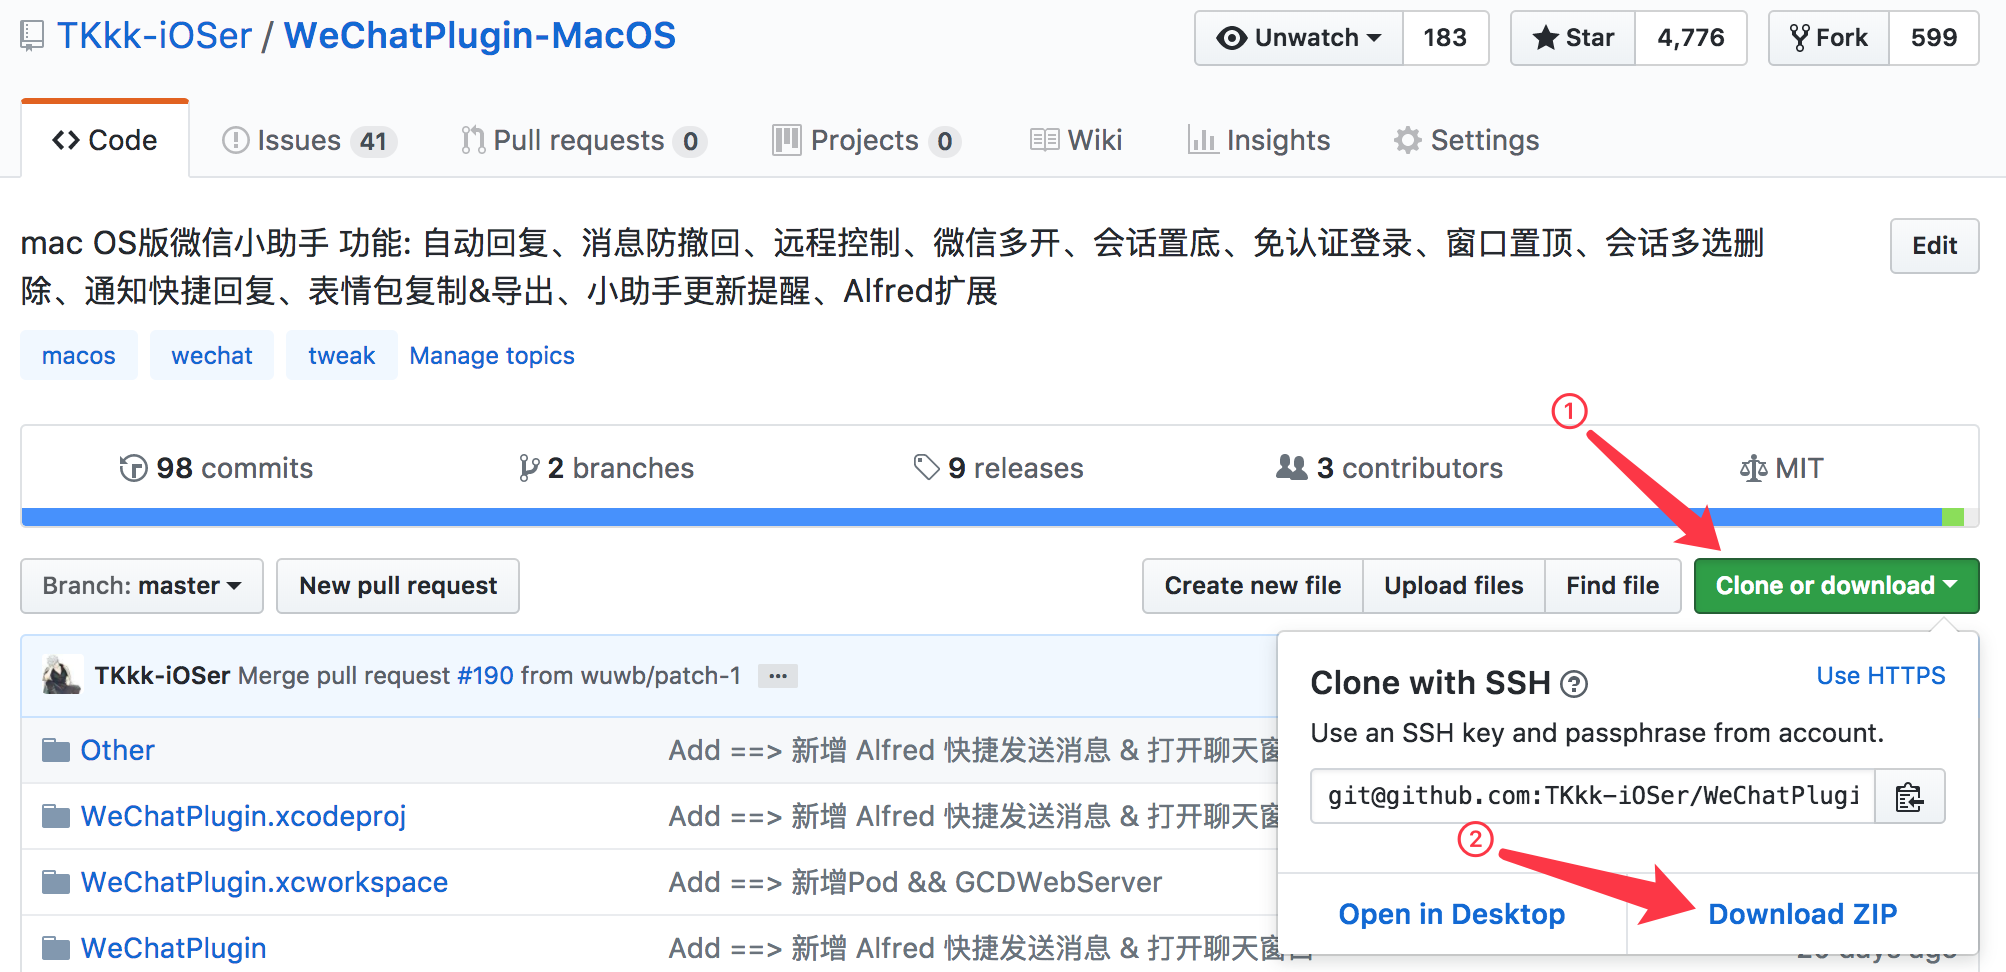This screenshot has height=972, width=2006.
Task: Edit the repository description
Action: [1934, 246]
